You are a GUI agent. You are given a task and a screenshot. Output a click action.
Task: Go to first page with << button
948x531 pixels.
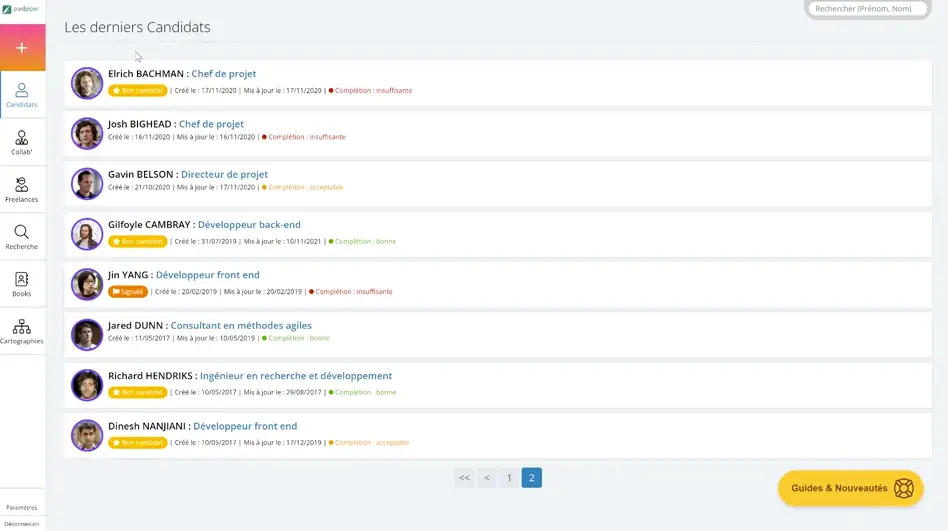464,478
